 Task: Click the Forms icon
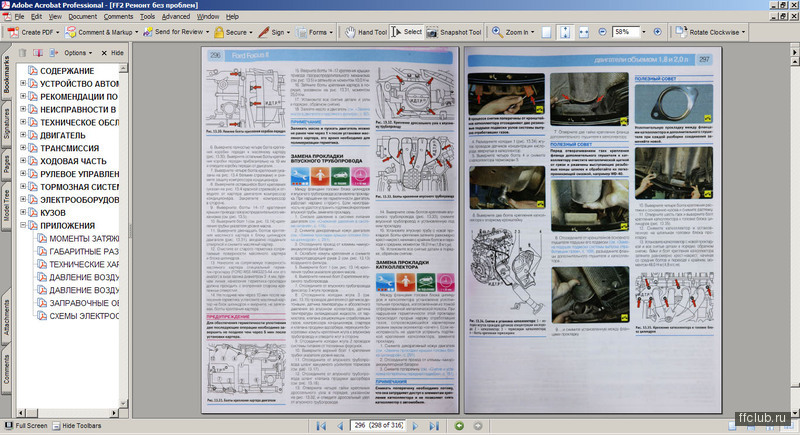(x=302, y=32)
